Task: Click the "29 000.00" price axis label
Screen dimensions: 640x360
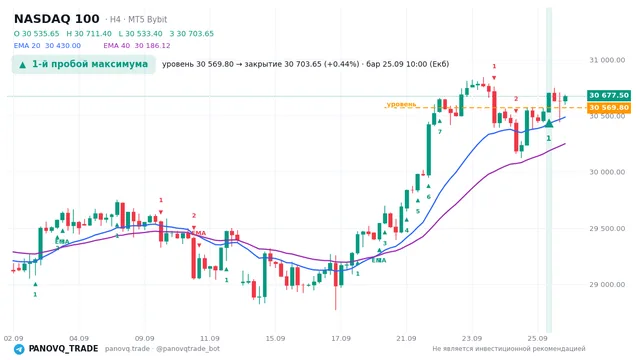Action: coord(607,284)
